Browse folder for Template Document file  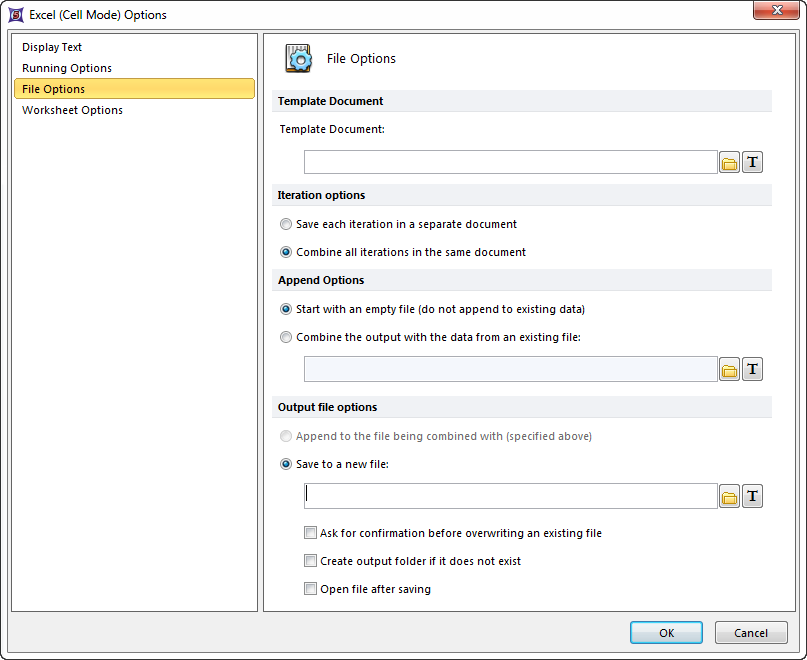pos(729,163)
